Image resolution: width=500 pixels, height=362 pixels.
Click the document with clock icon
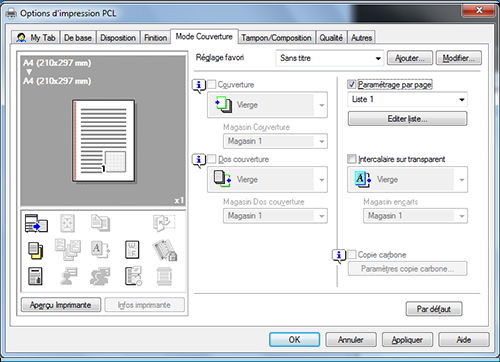click(133, 276)
